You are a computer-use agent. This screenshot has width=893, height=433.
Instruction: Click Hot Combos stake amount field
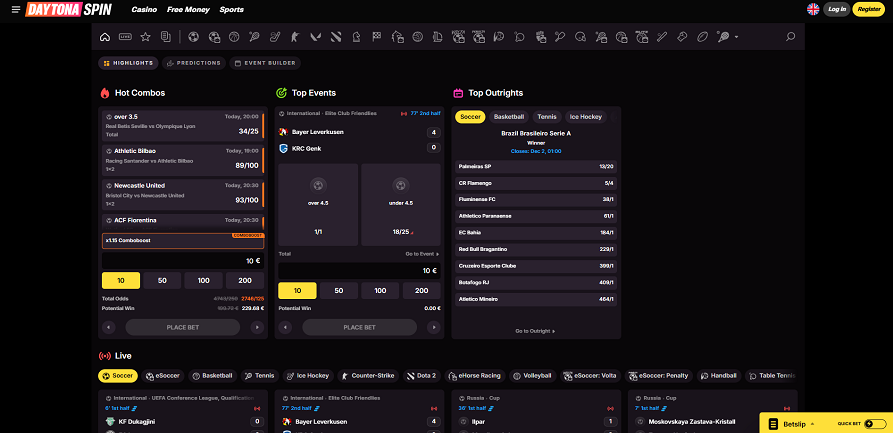(x=183, y=261)
